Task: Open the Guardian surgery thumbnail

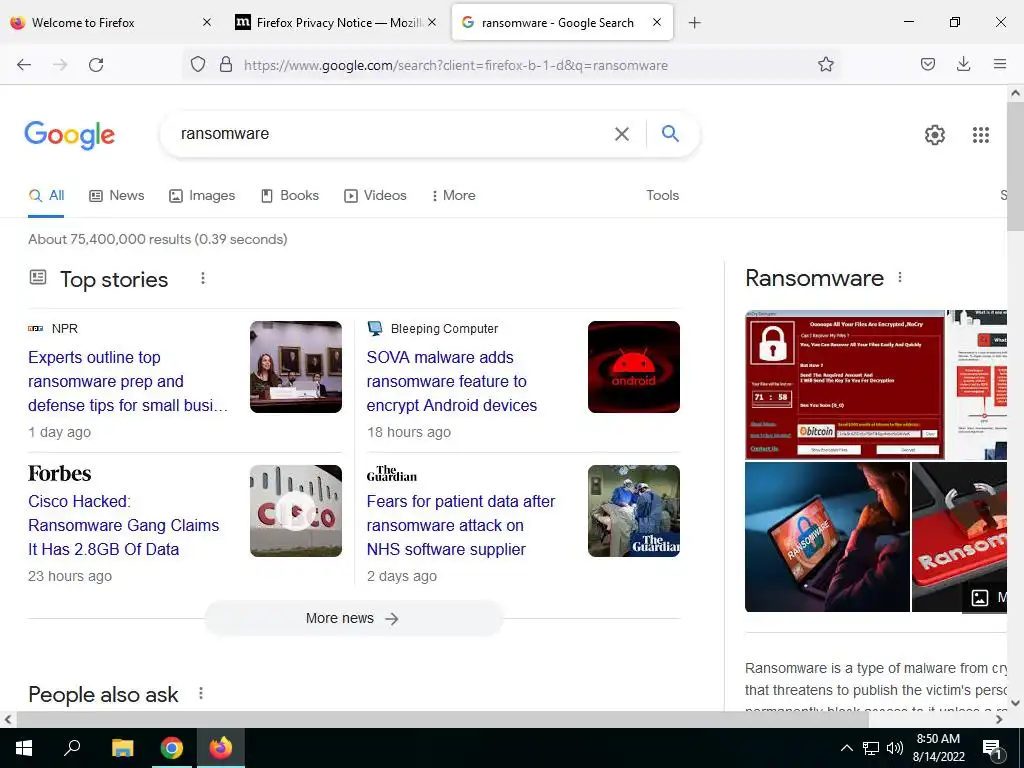Action: (633, 511)
